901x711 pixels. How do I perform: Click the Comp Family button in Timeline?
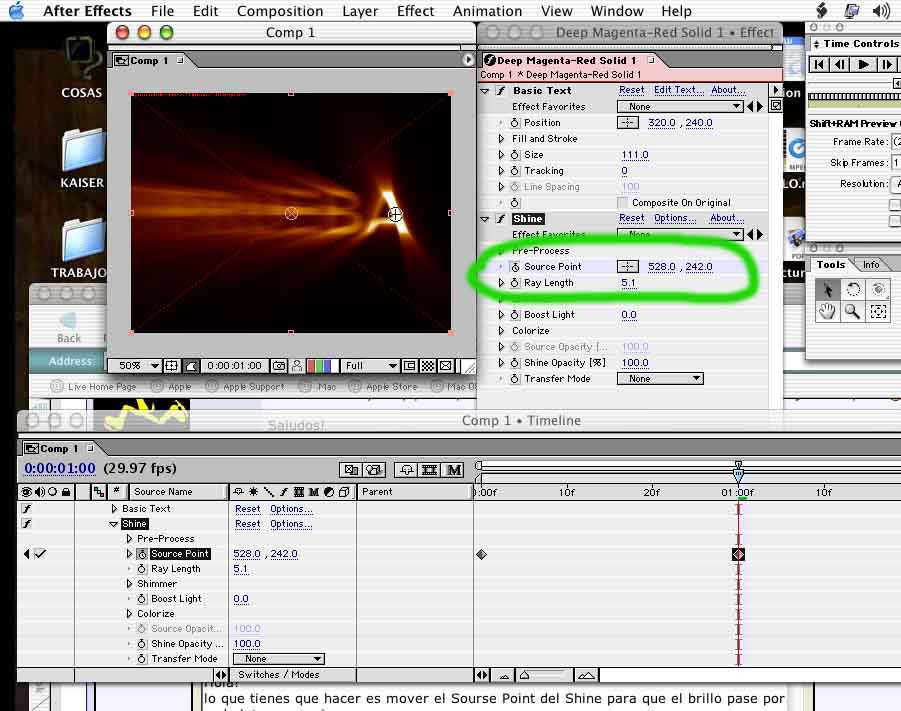coord(351,470)
